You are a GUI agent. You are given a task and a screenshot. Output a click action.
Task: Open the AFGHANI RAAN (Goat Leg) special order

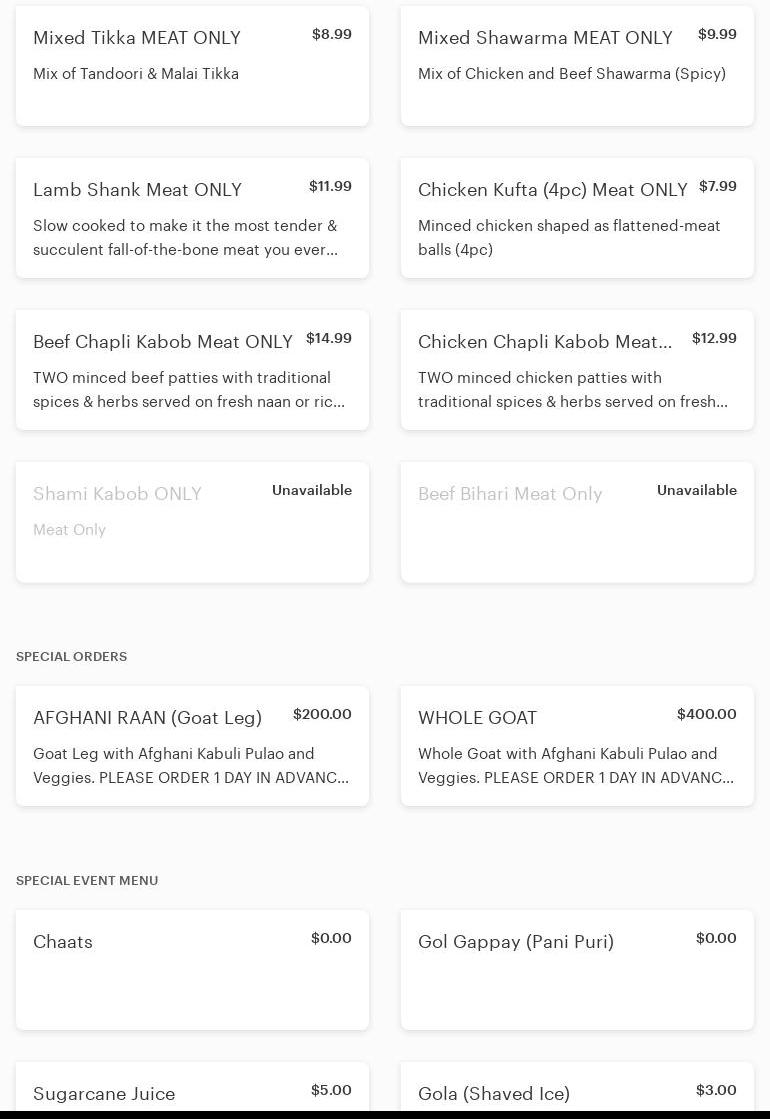(147, 718)
